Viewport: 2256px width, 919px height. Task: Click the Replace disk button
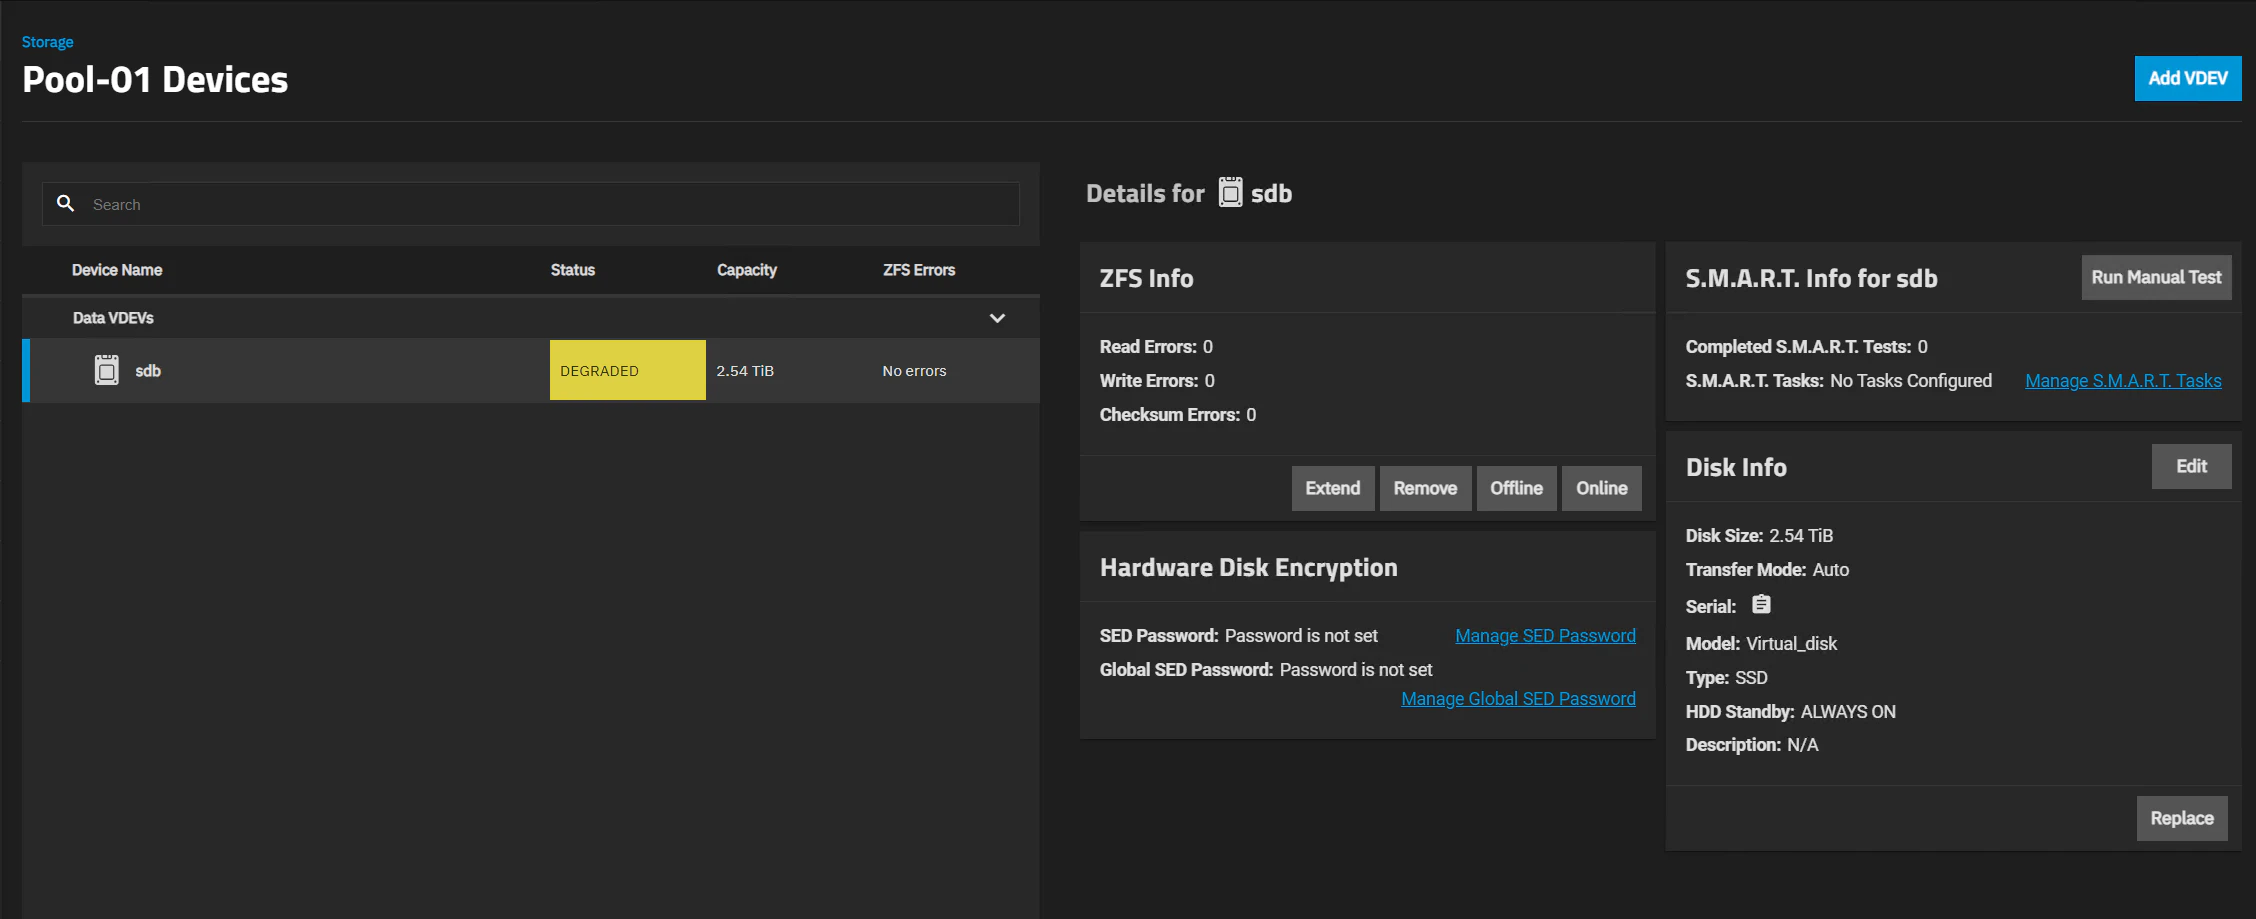tap(2182, 818)
